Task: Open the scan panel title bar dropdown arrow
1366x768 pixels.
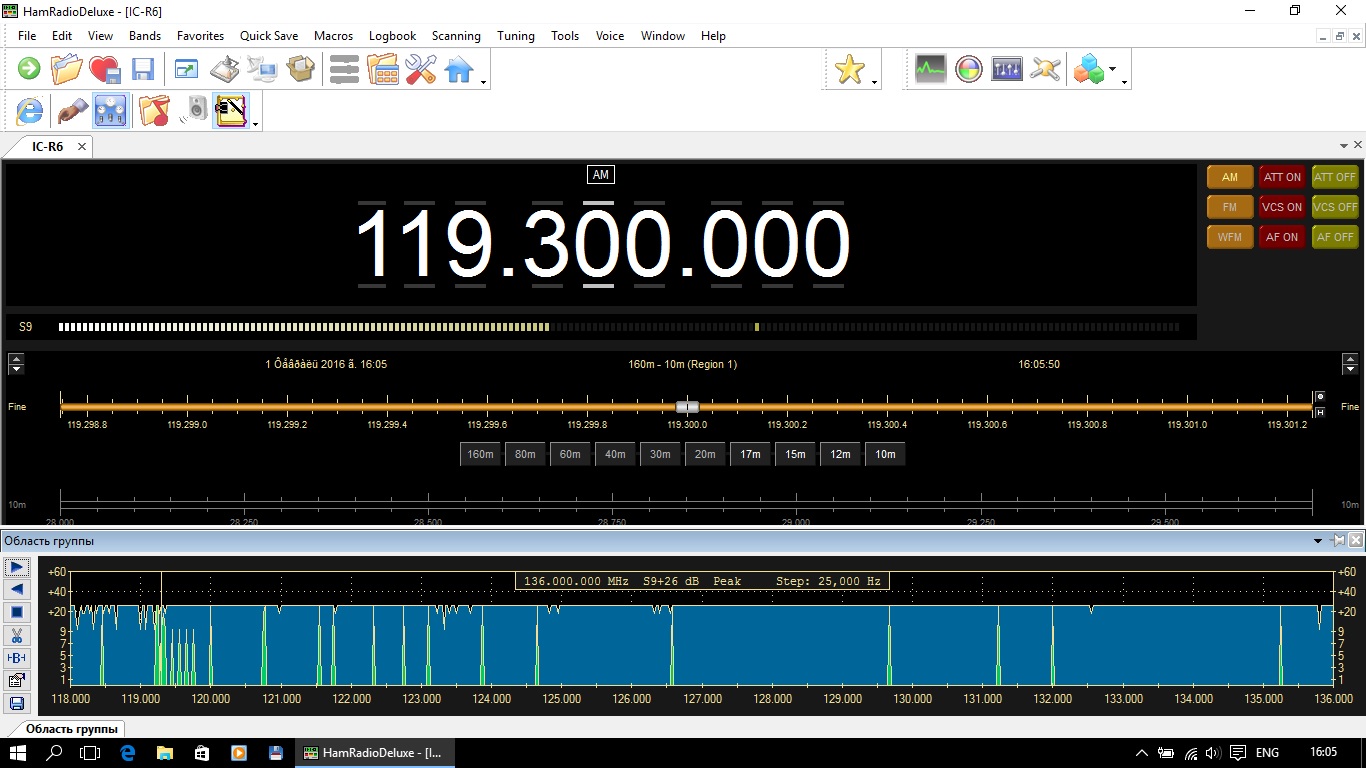Action: pyautogui.click(x=1319, y=541)
